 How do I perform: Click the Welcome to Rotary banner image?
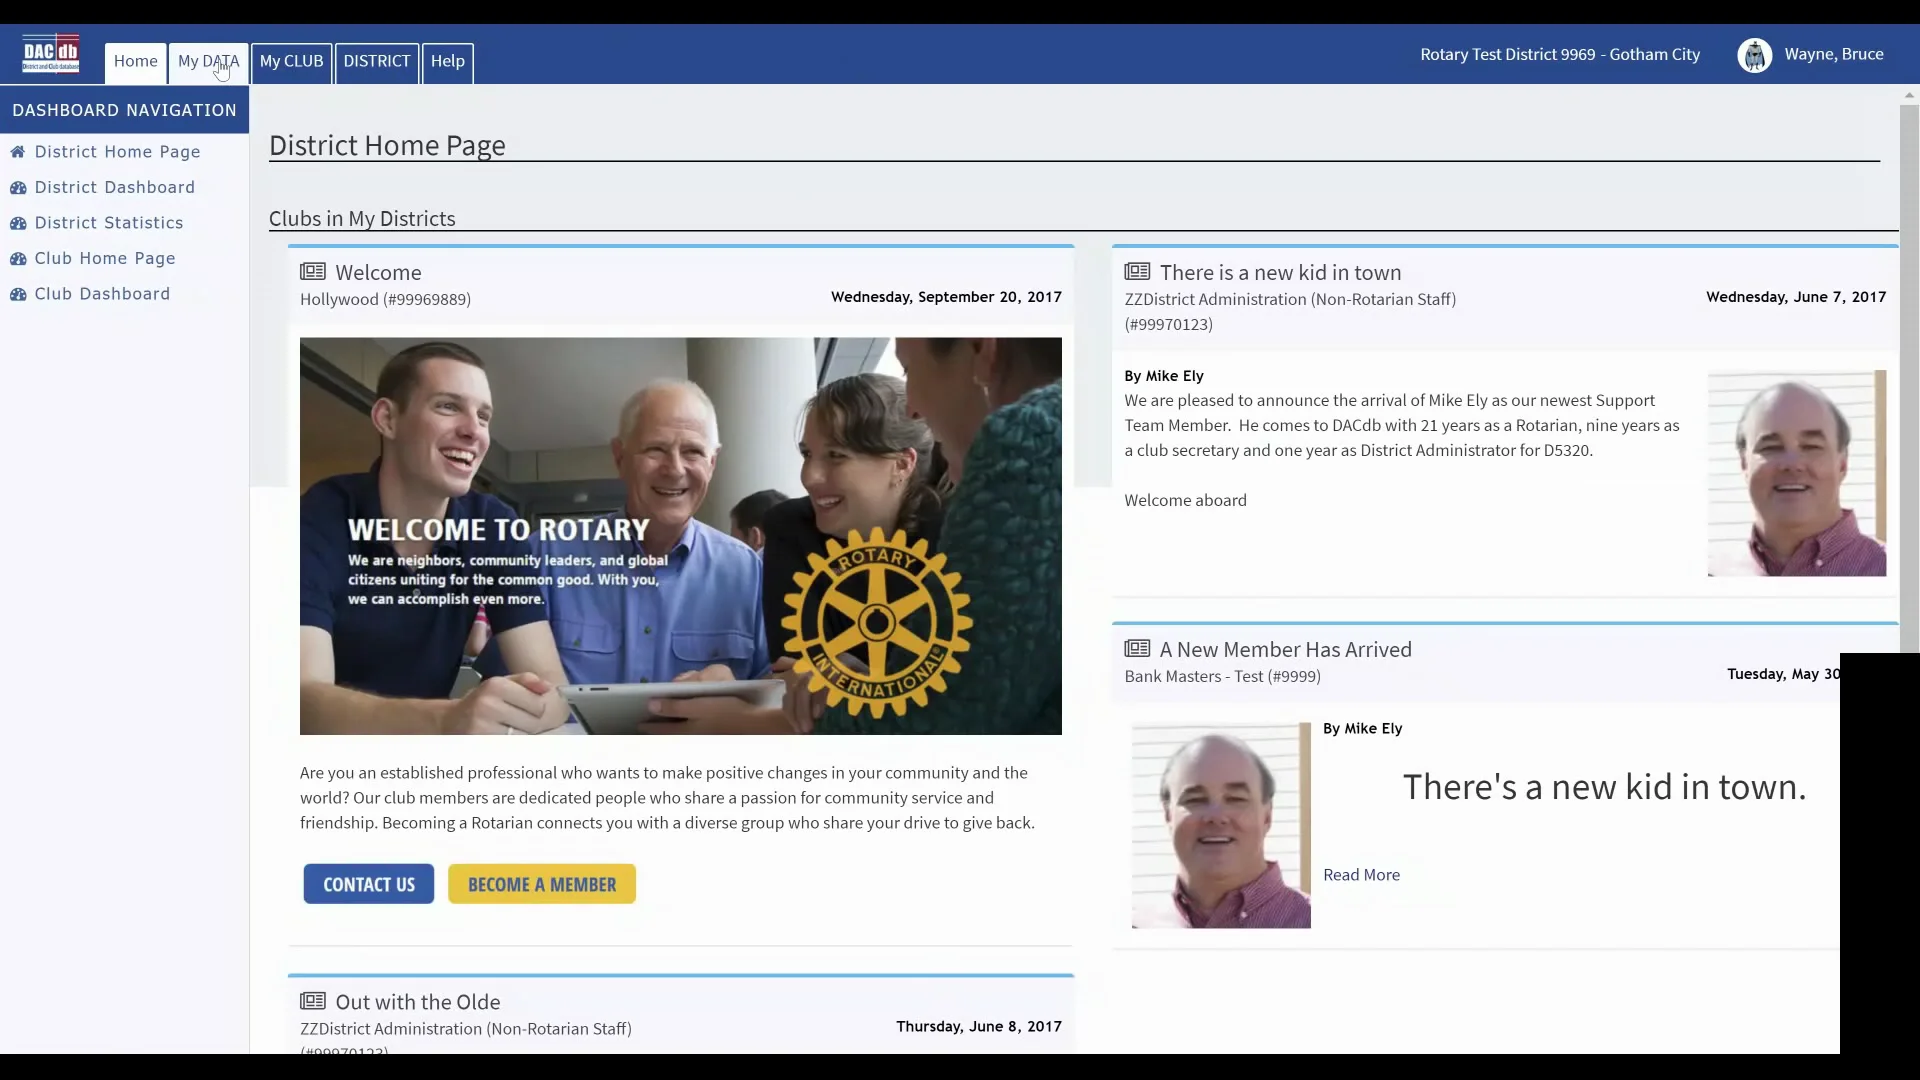[681, 536]
